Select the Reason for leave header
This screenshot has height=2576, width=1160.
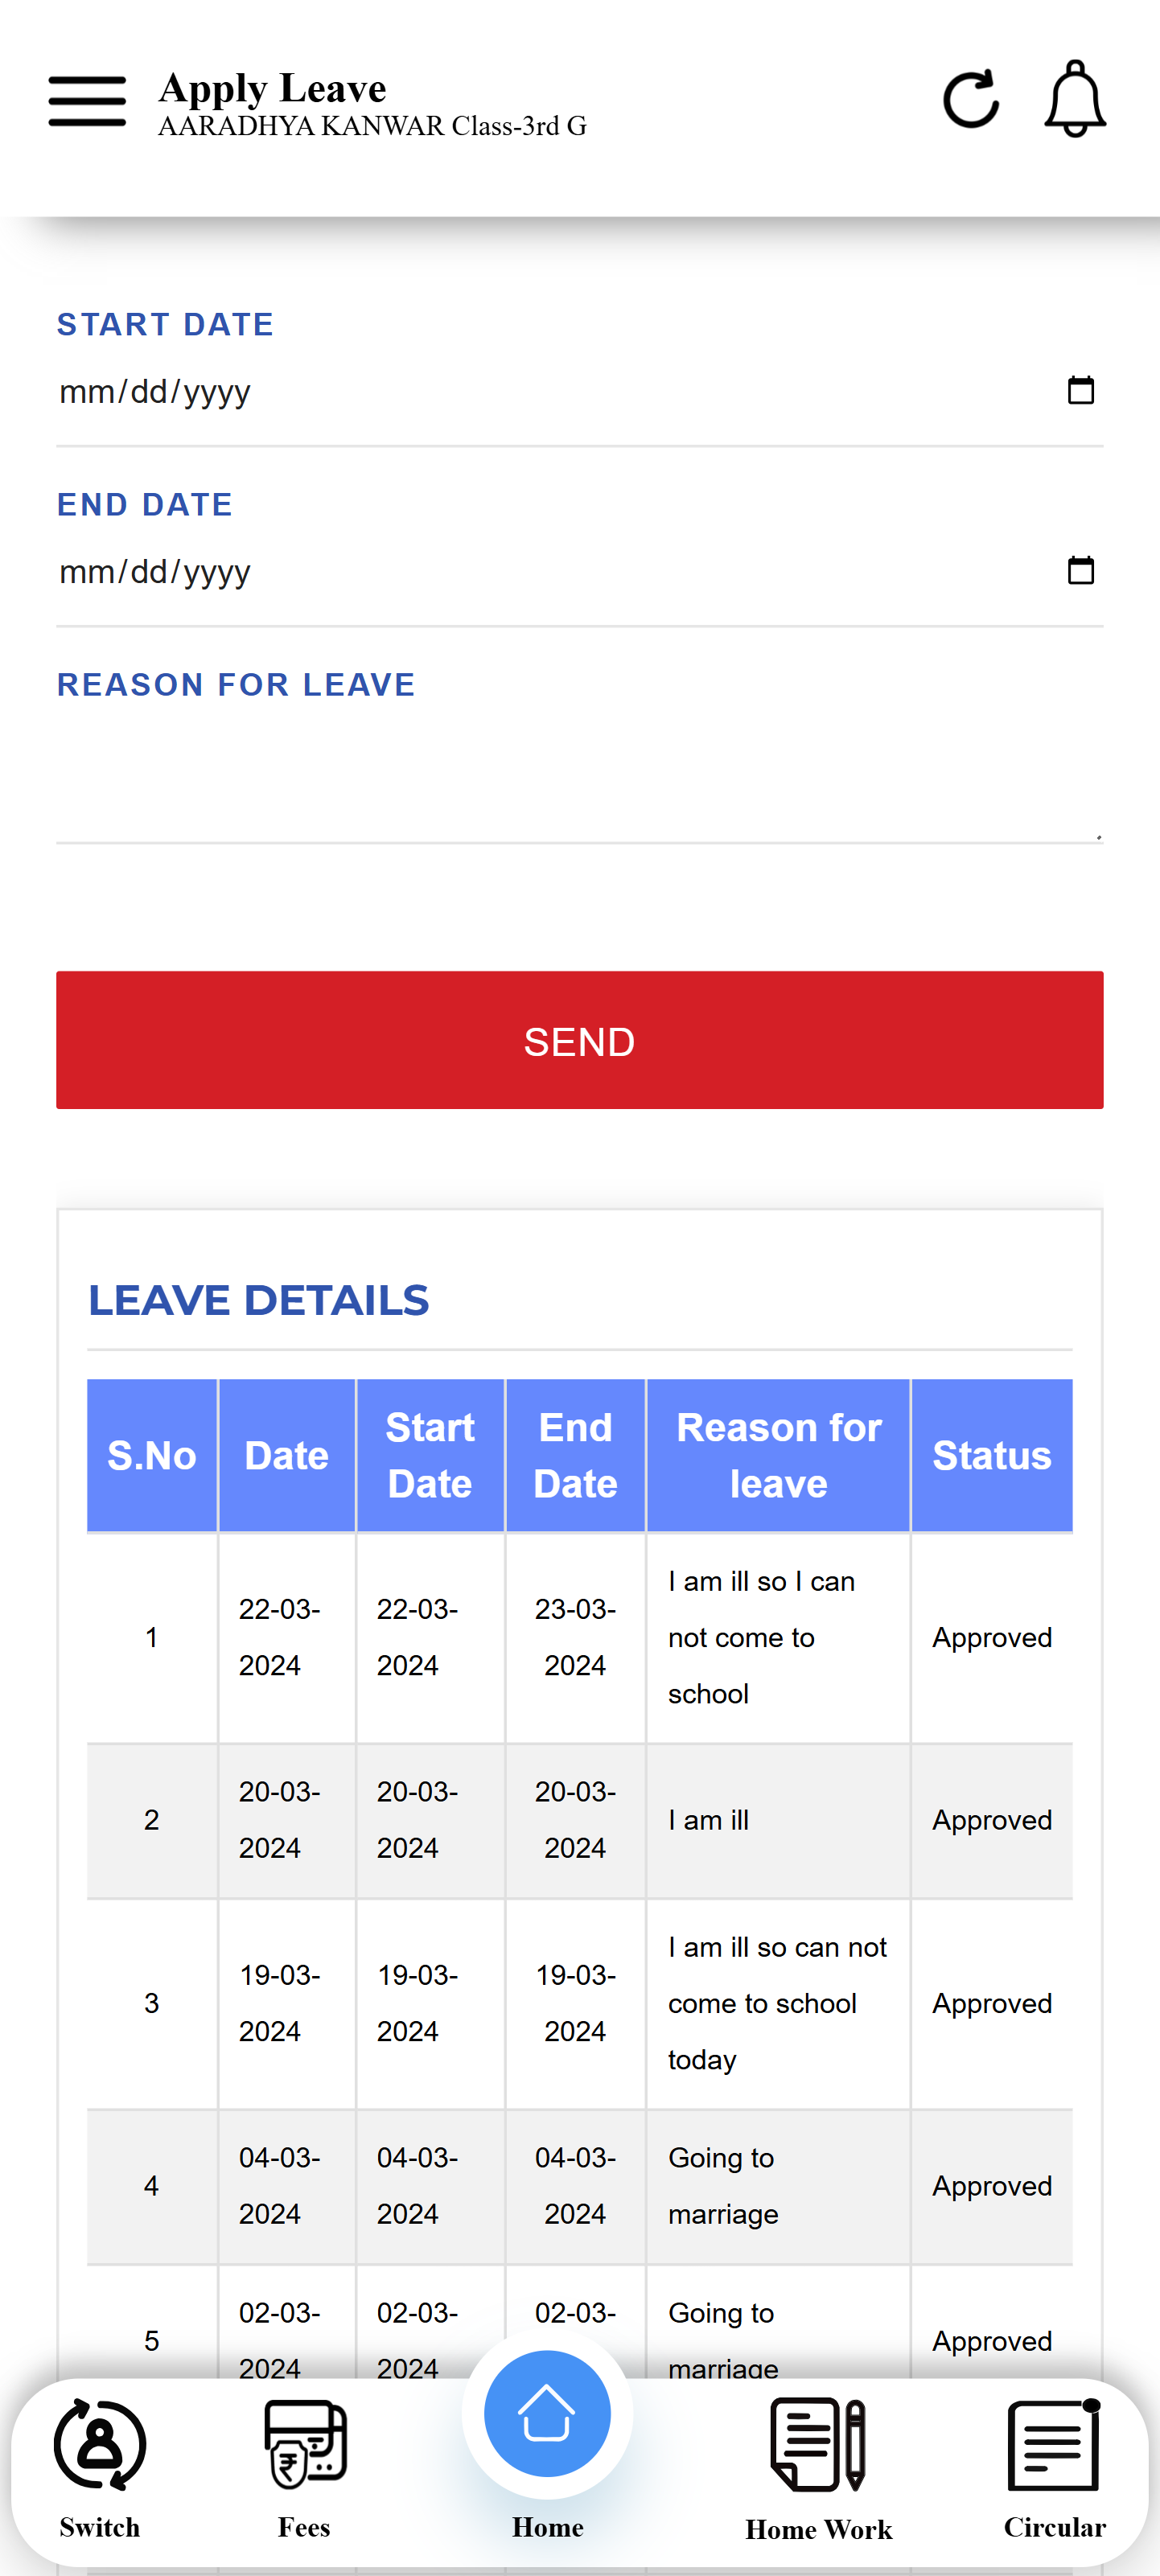[x=778, y=1455]
